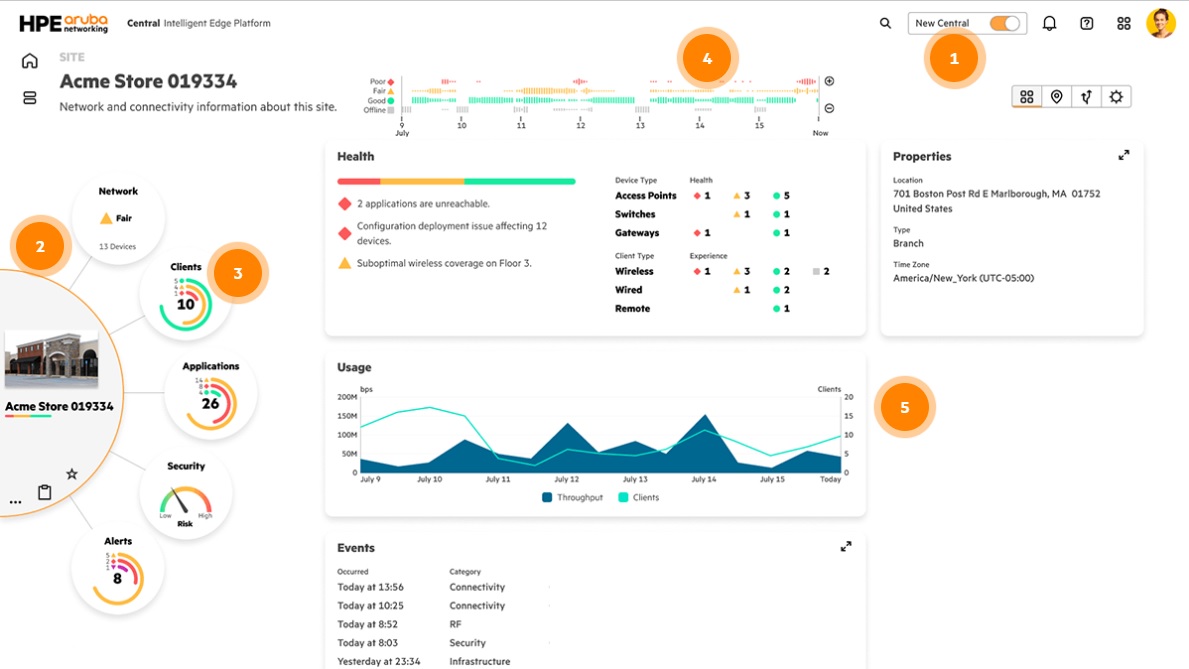Toggle the New Central switch off

pyautogui.click(x=1004, y=23)
